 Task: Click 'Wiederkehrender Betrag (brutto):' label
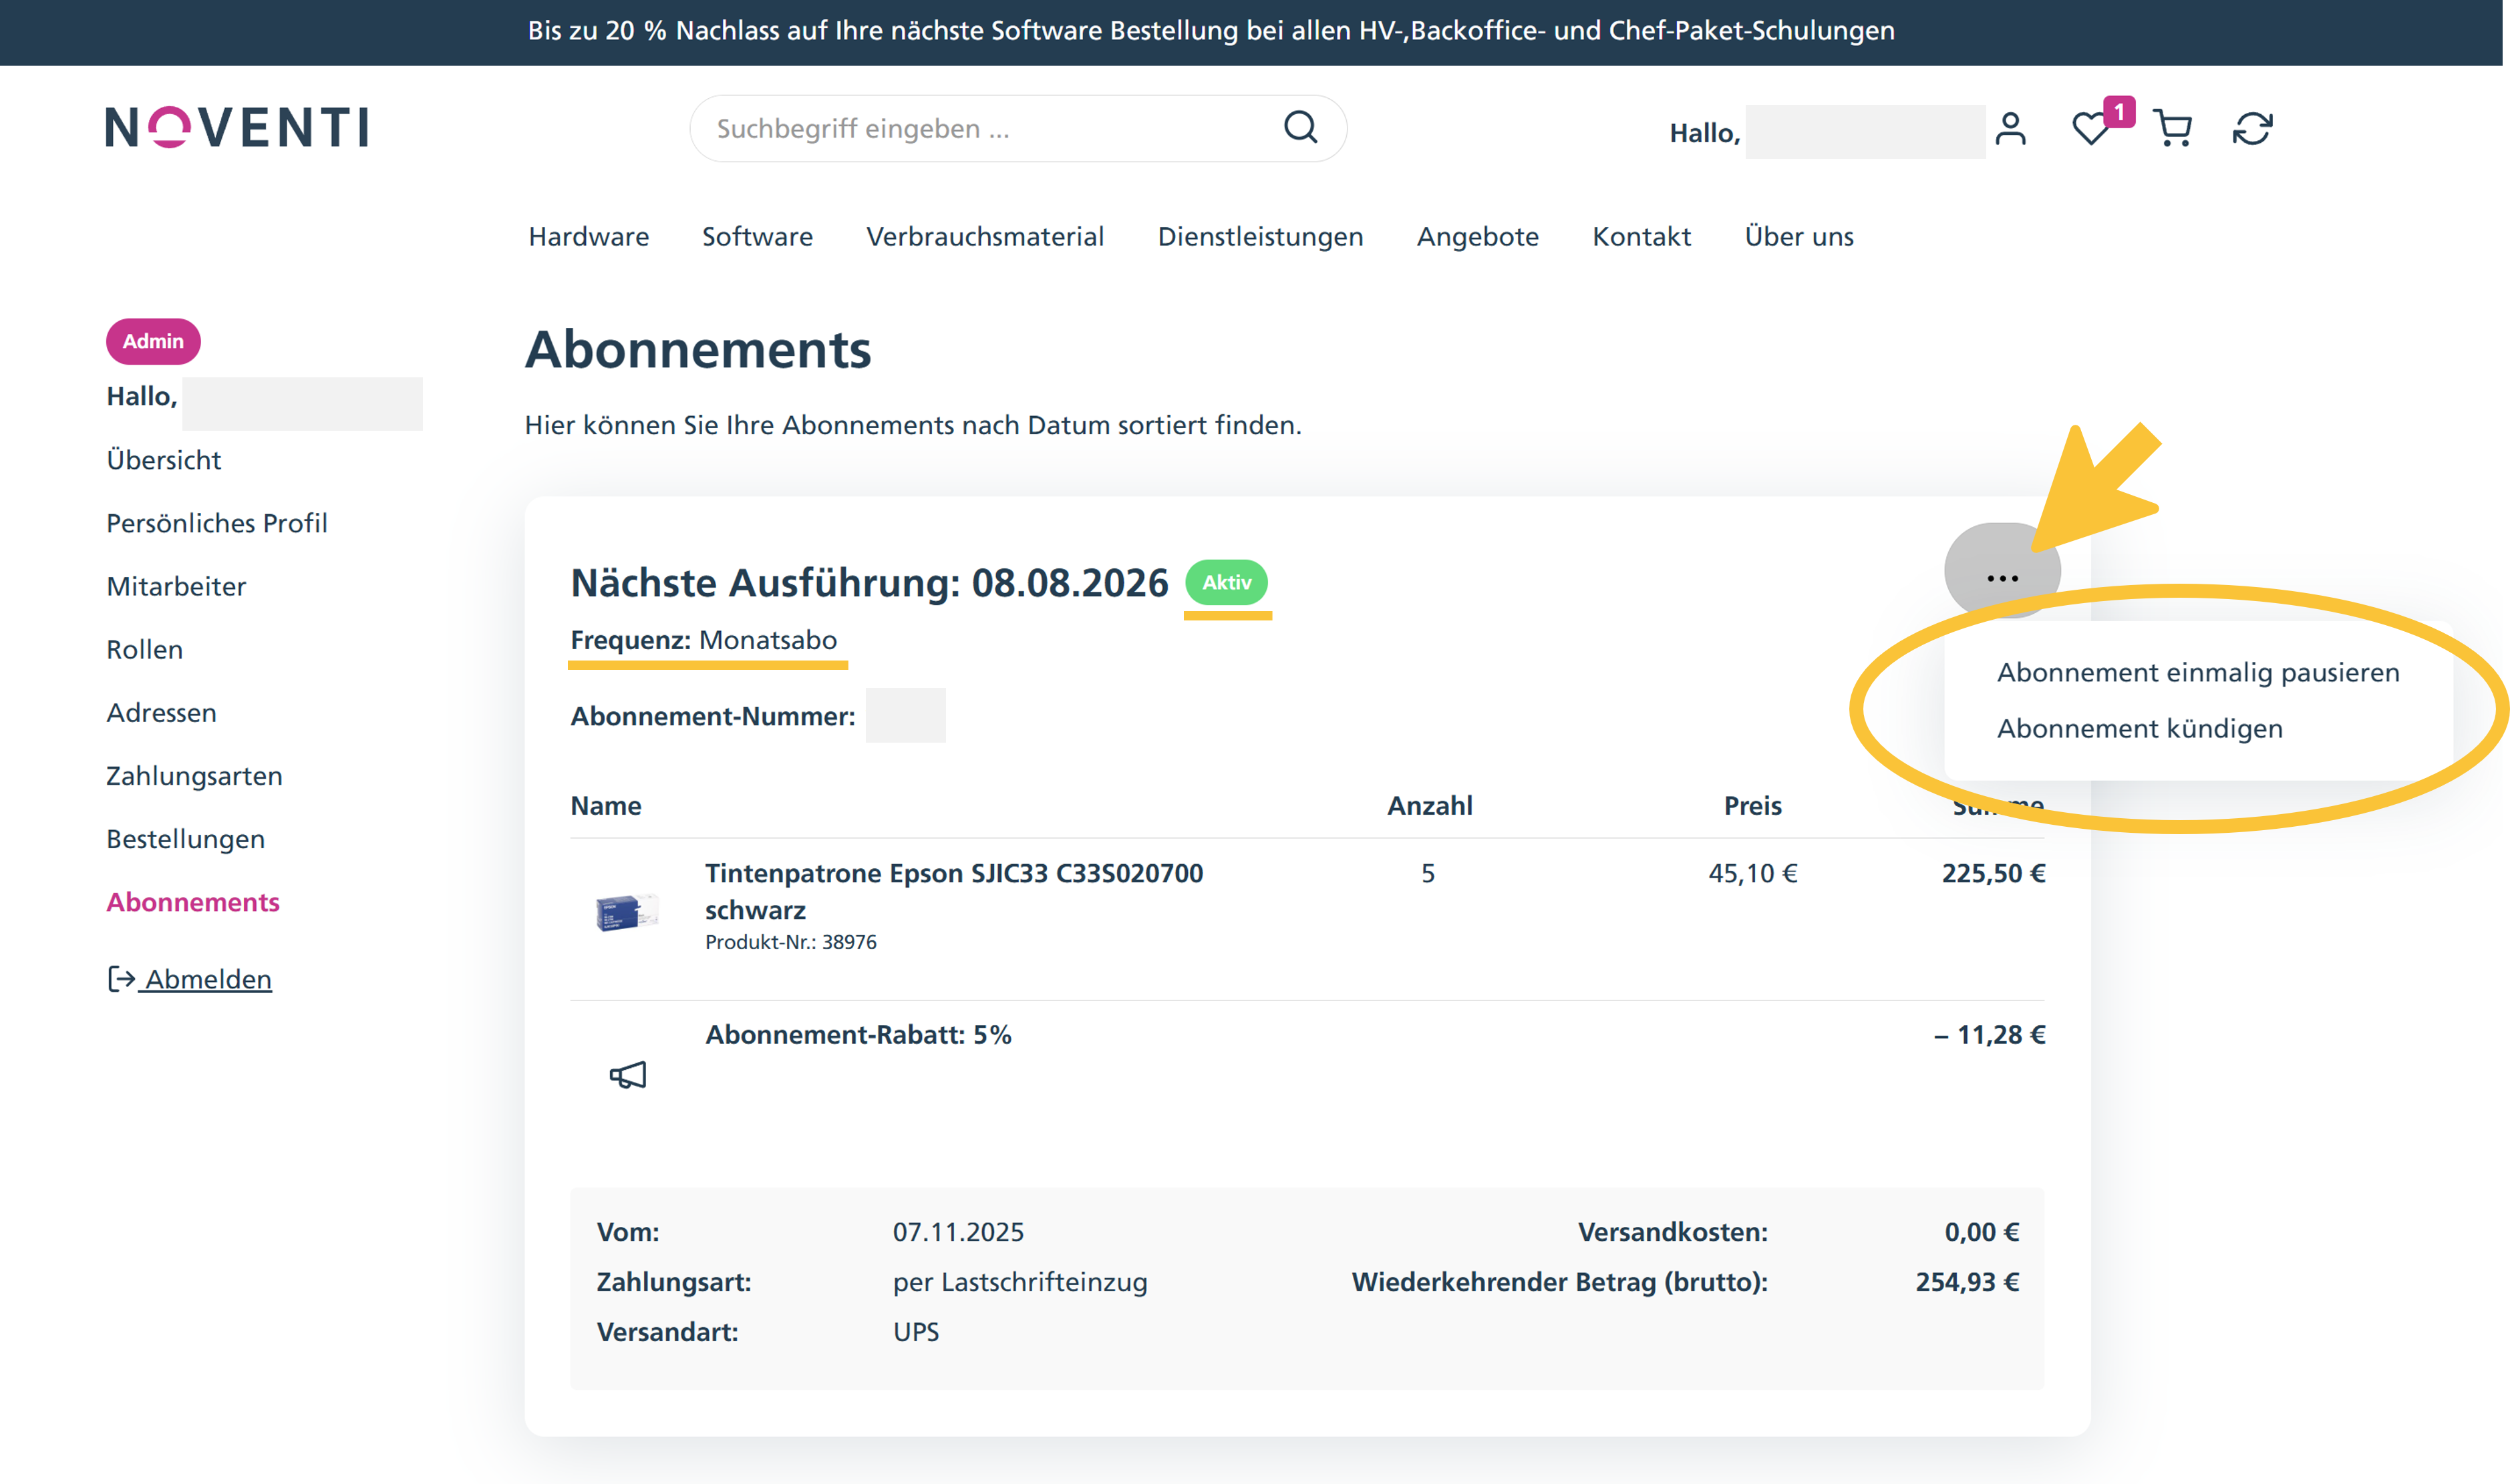pyautogui.click(x=1559, y=1282)
